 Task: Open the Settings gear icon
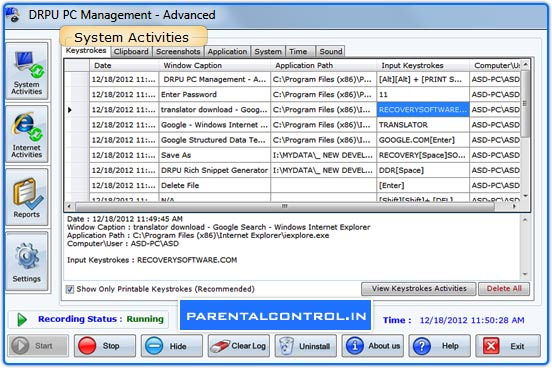tap(27, 261)
